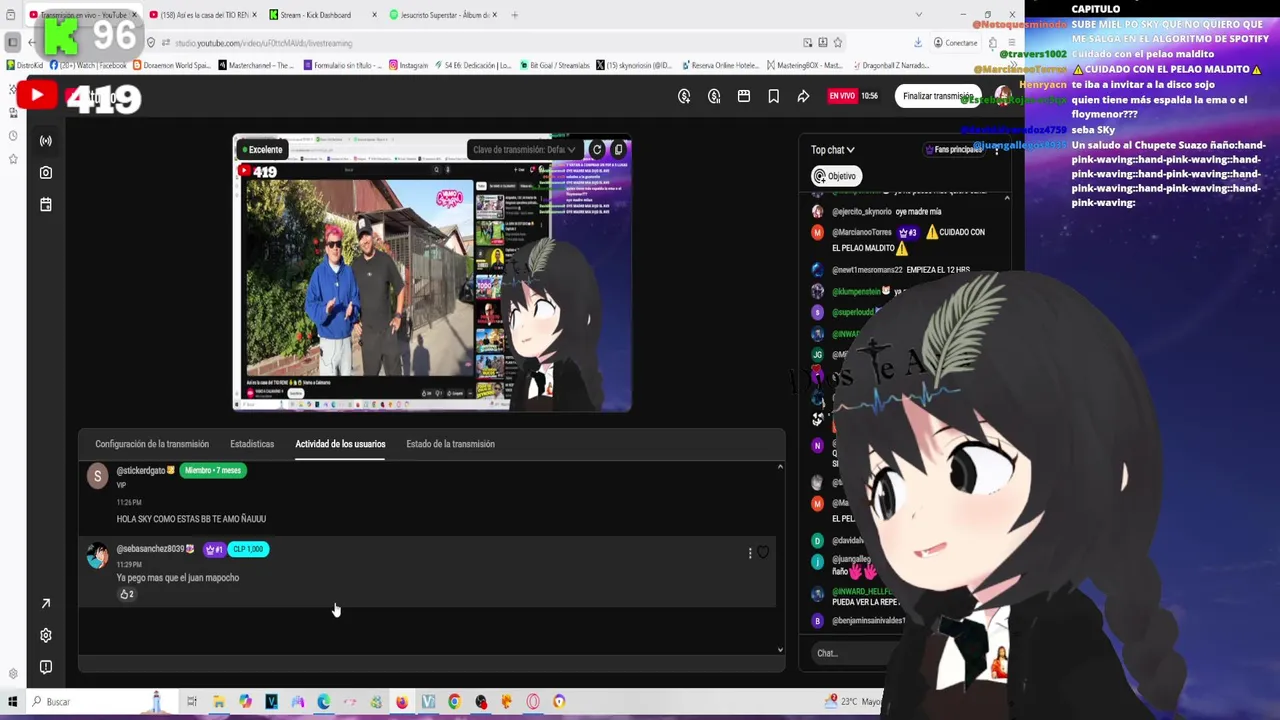Click @stickerdgato username in activity list

pos(141,471)
